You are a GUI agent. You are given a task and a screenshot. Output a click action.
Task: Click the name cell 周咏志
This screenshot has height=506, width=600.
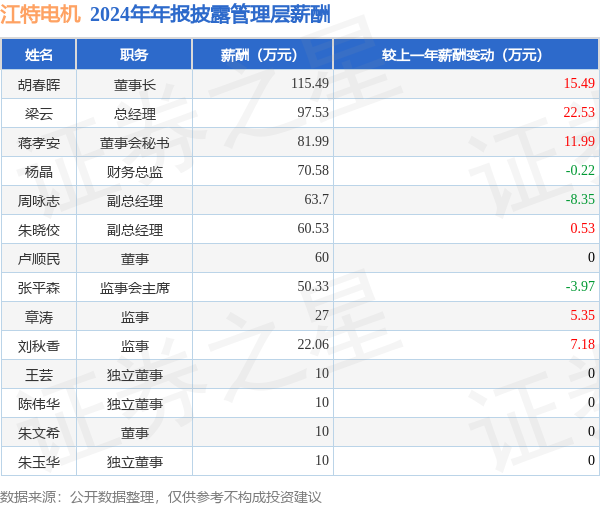pos(39,201)
